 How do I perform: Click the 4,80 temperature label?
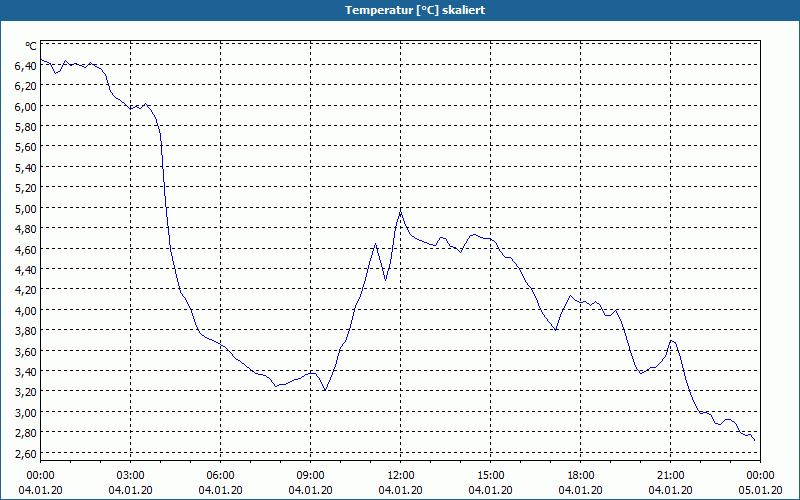[26, 229]
